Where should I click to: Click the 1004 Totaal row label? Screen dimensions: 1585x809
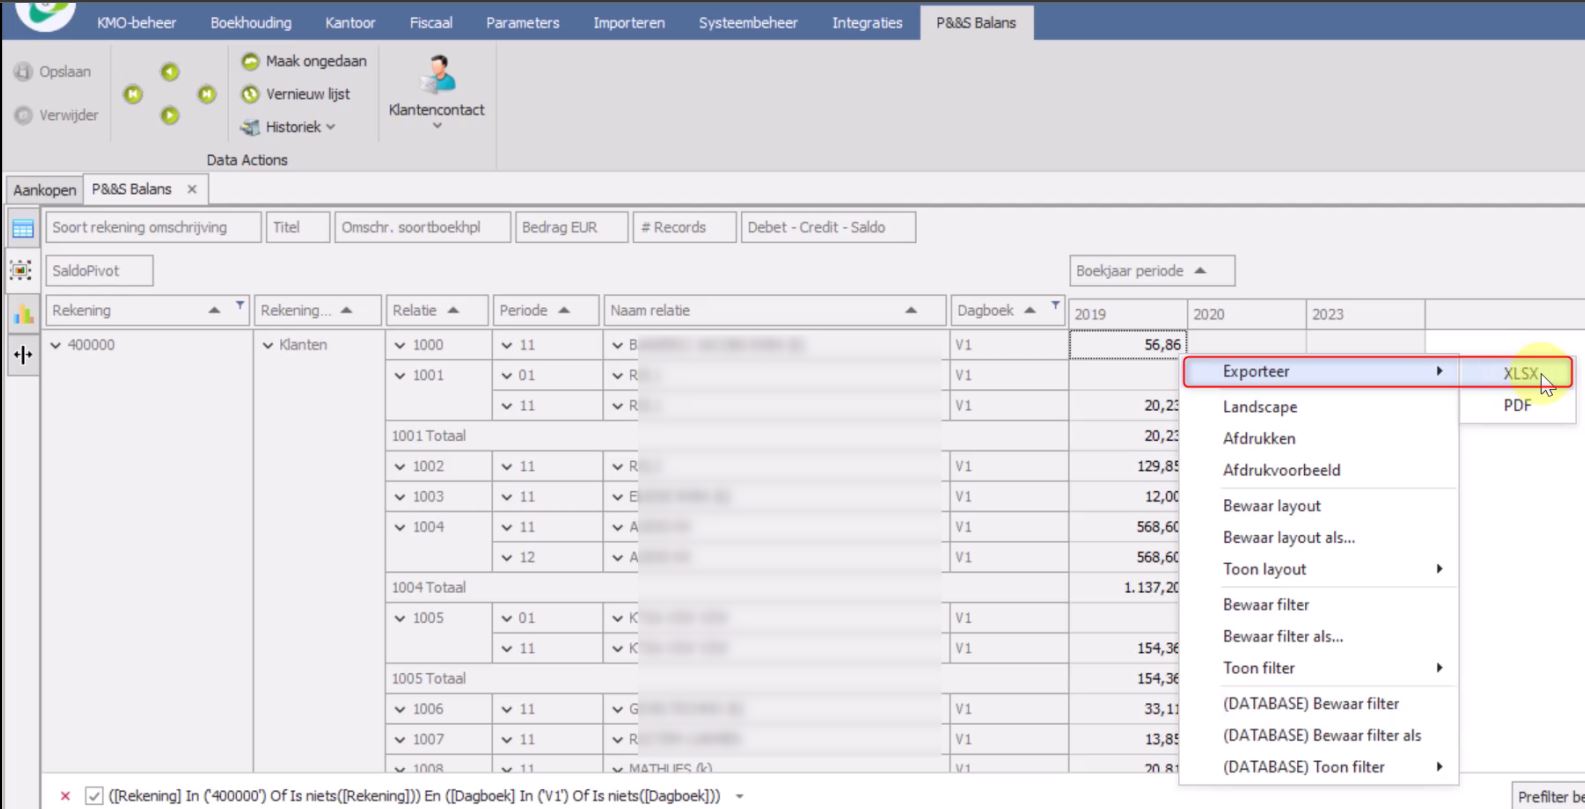click(x=429, y=587)
